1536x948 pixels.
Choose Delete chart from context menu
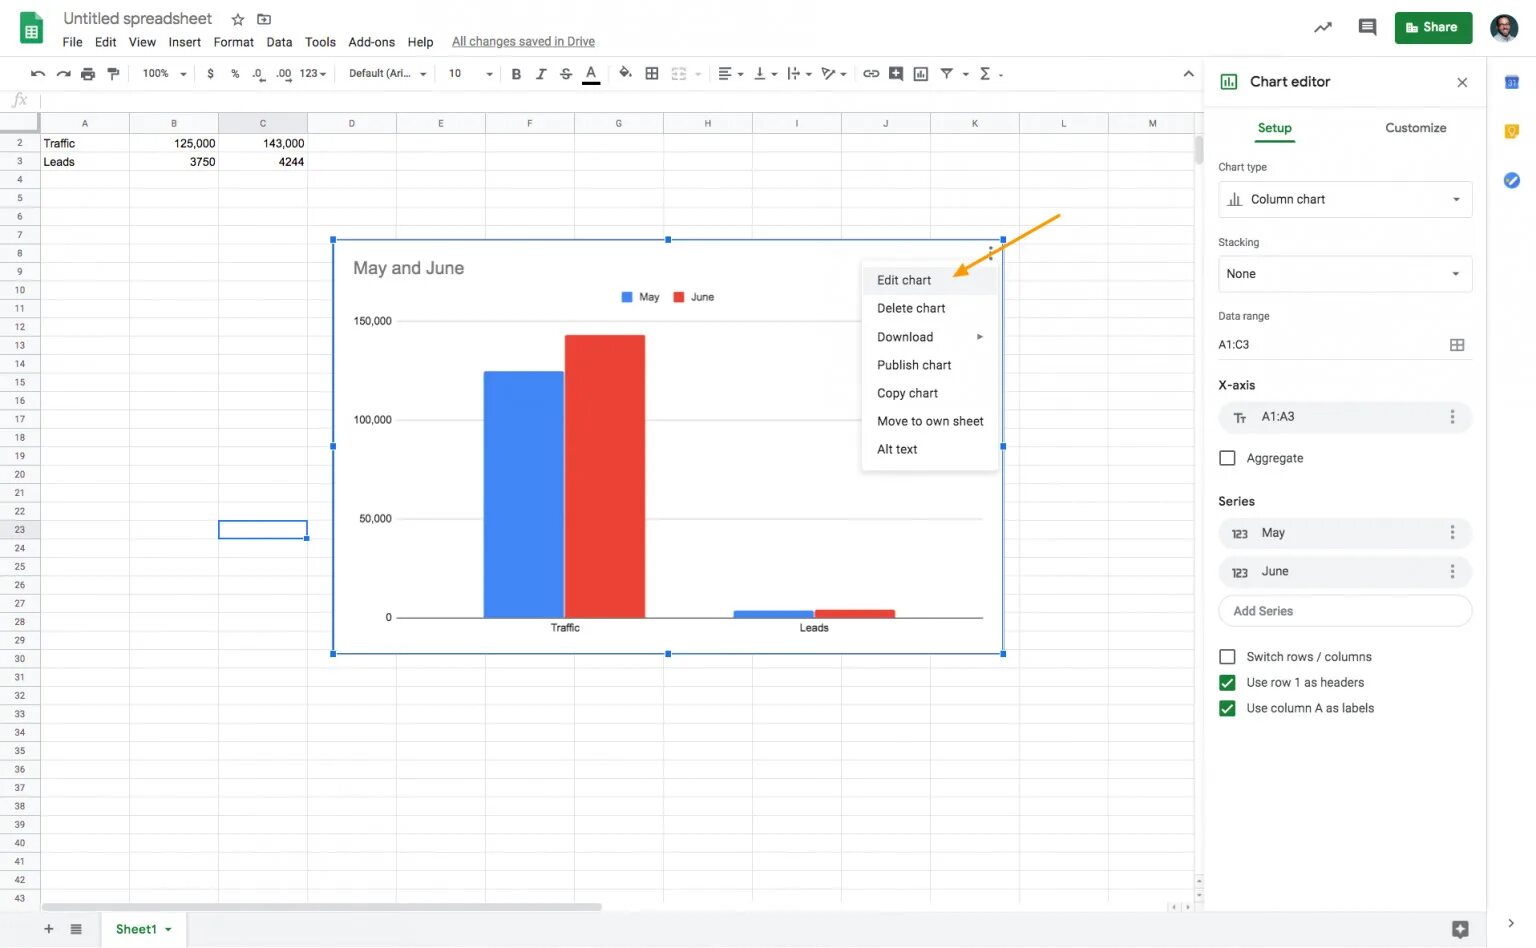pos(911,308)
